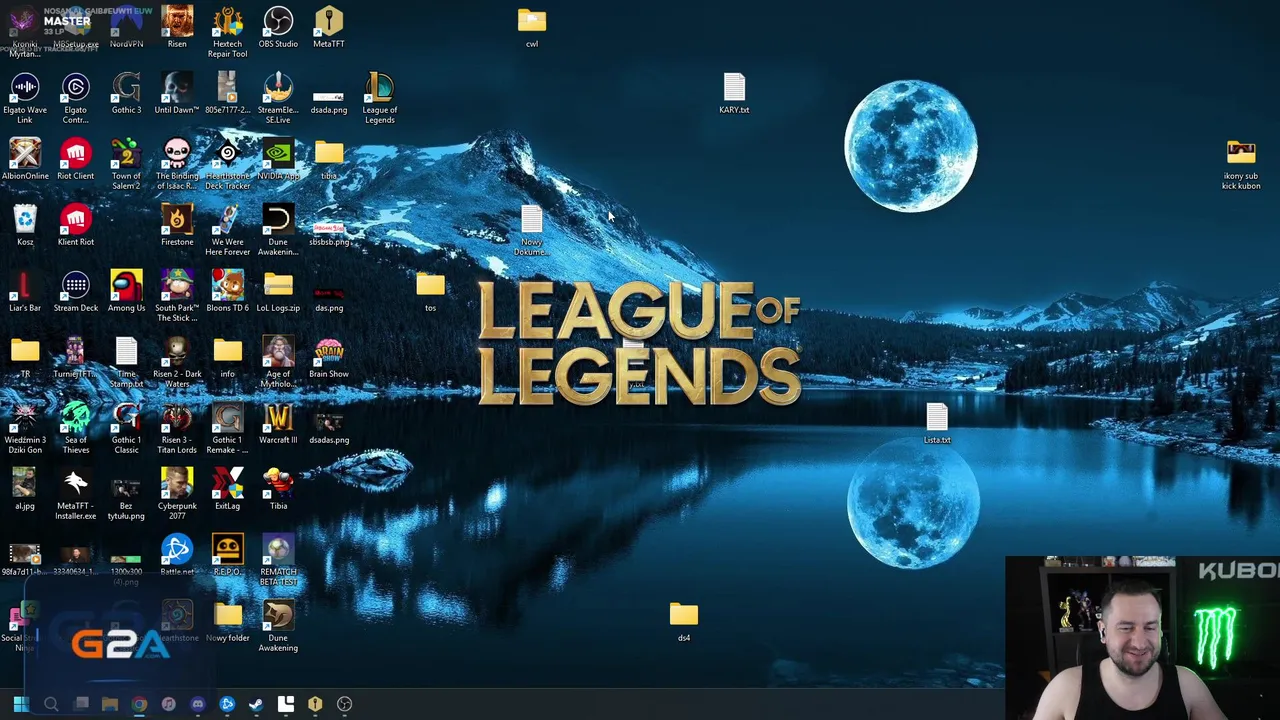
Task: Select the OBS Studio desktop icon
Action: coord(278,28)
